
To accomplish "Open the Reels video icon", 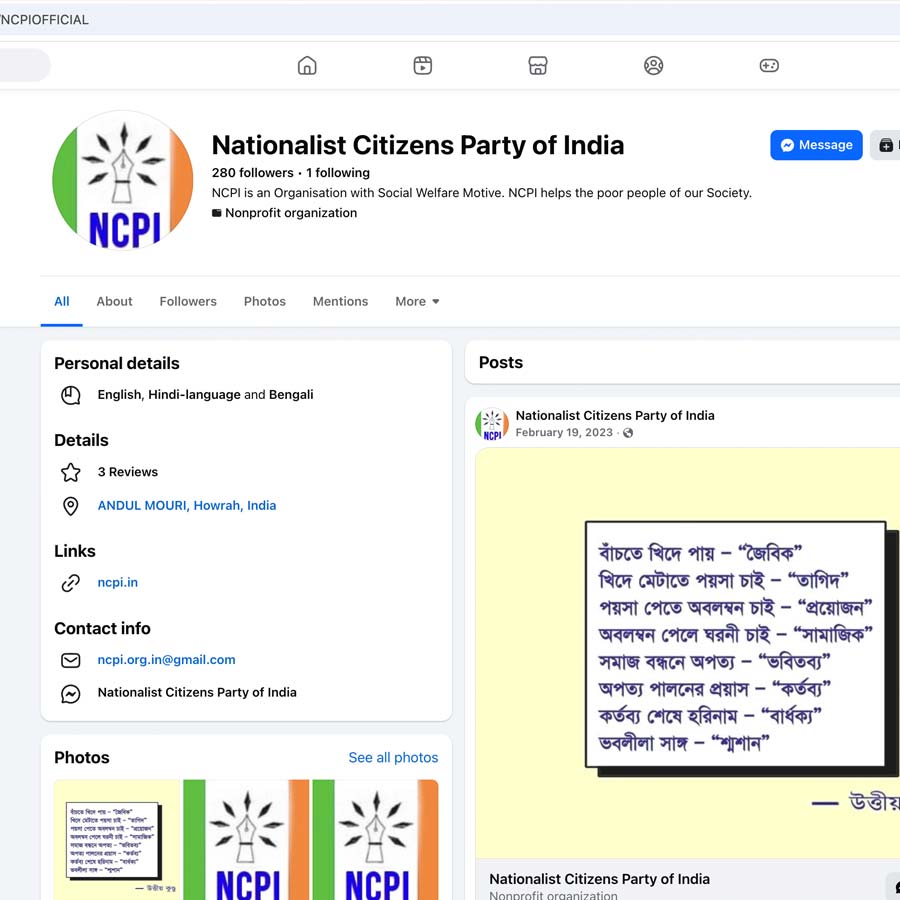I will click(422, 65).
